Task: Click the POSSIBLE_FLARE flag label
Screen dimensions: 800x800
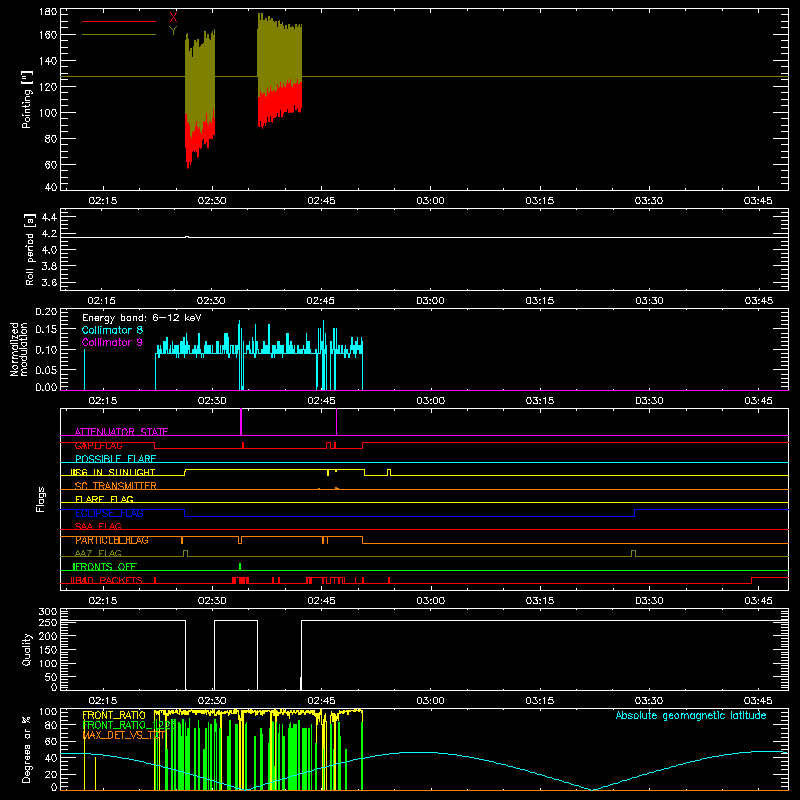Action: tap(115, 459)
